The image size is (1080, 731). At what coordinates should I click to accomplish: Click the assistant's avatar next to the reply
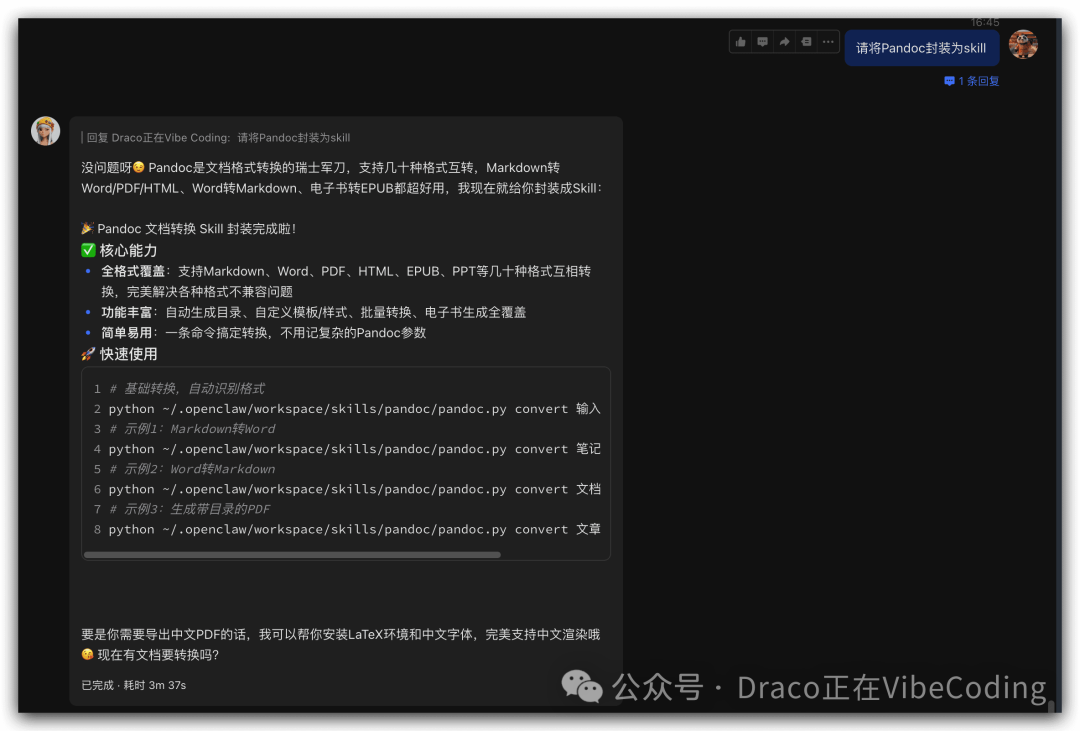[x=45, y=131]
